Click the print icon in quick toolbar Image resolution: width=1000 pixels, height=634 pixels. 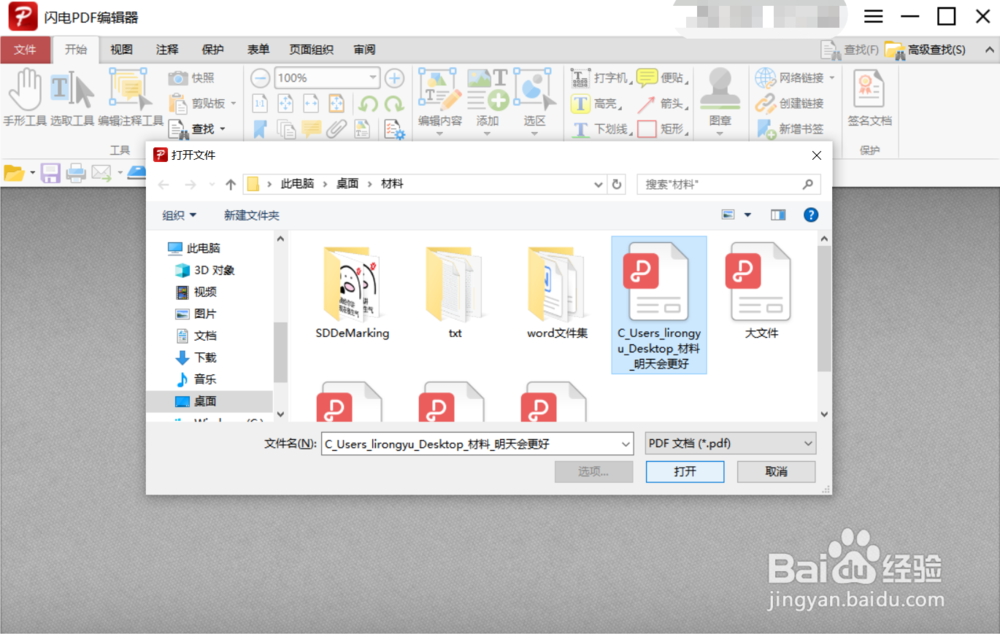[x=76, y=173]
